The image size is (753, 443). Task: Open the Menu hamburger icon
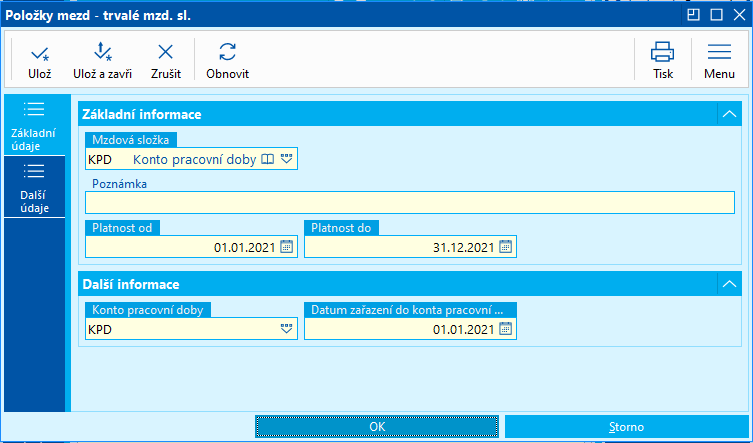click(719, 52)
